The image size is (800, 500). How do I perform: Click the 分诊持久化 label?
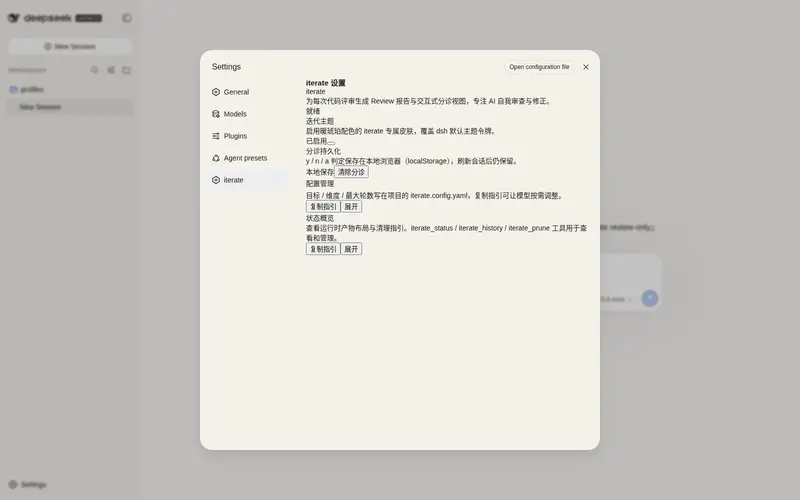click(323, 151)
